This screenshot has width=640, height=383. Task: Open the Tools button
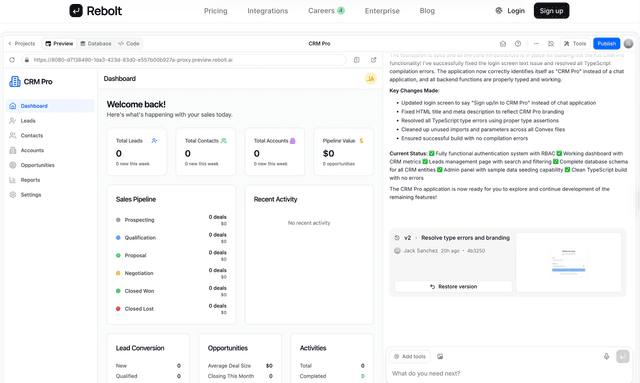click(575, 44)
